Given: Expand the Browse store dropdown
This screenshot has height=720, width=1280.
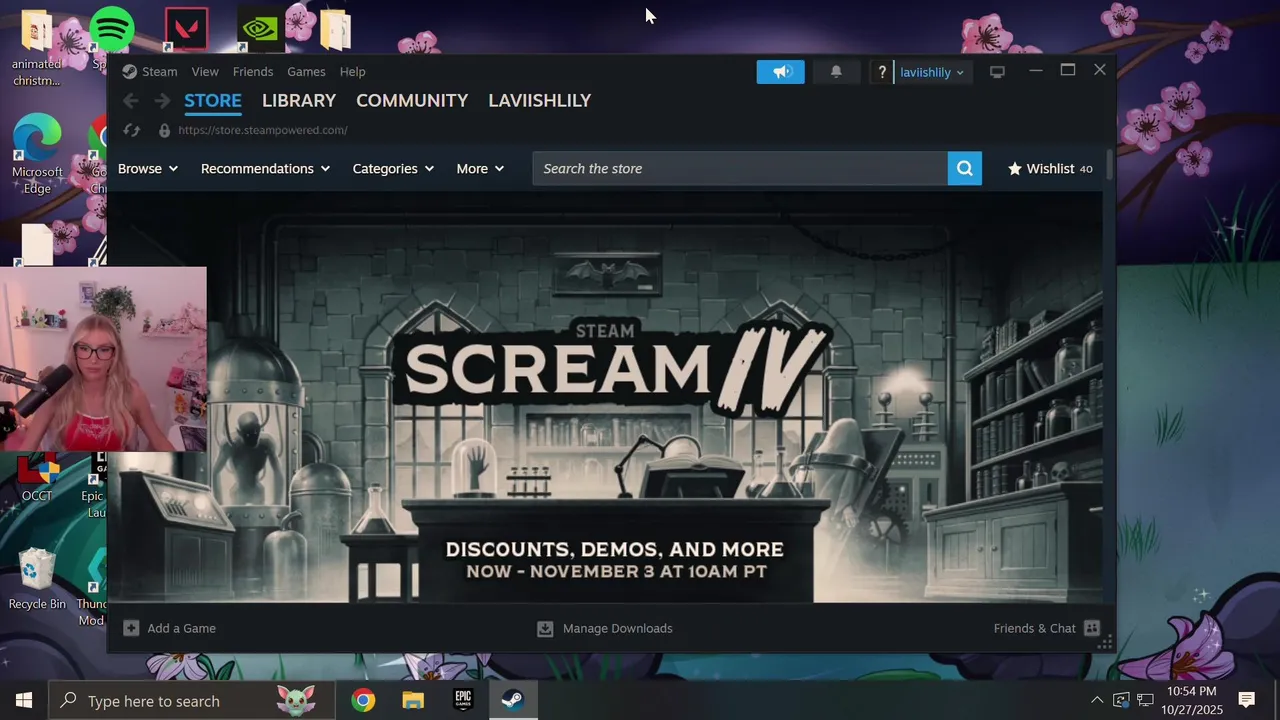Looking at the screenshot, I should coord(148,169).
